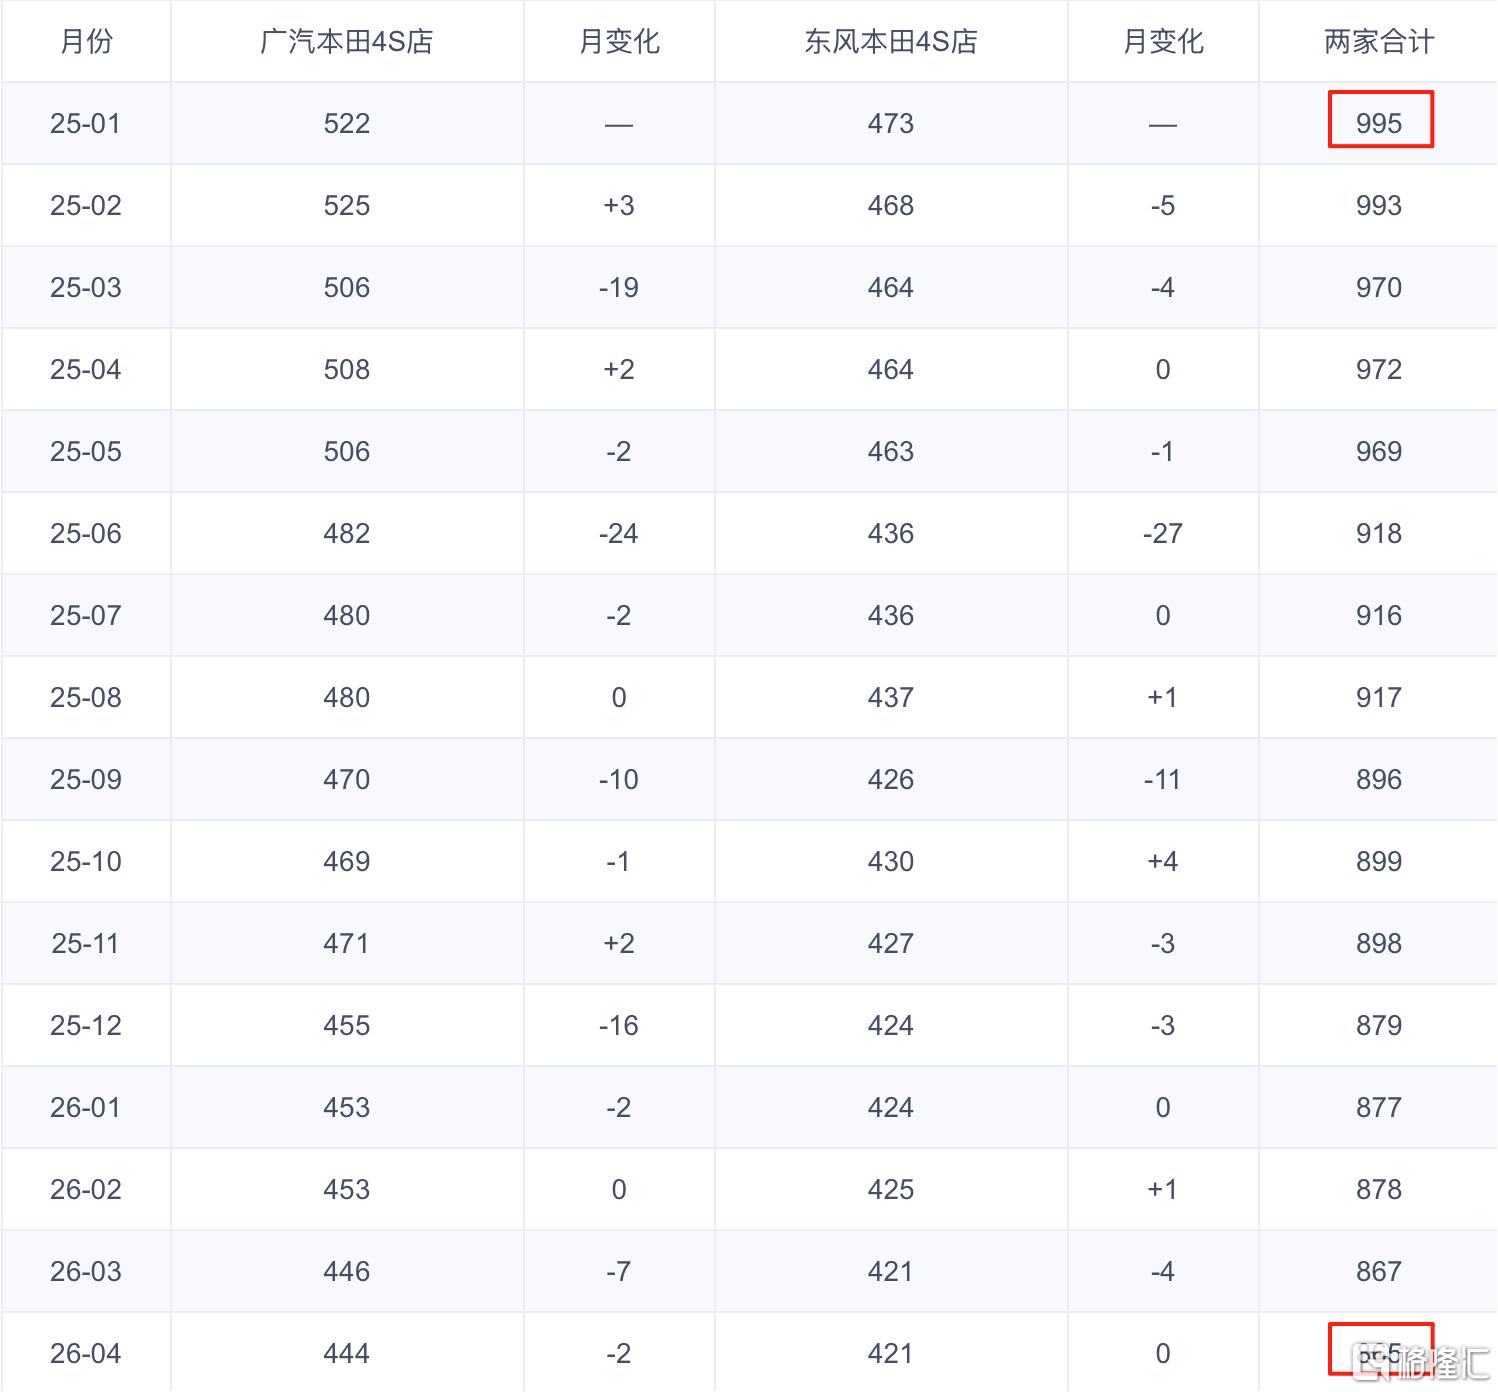Image resolution: width=1498 pixels, height=1392 pixels.
Task: Click the -19 change in row 25-03
Action: 619,287
